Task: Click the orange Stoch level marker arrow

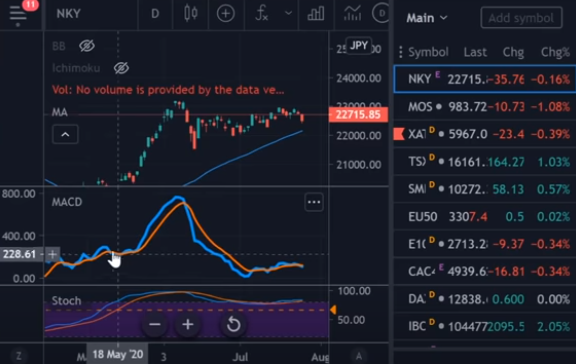Action: coord(333,310)
